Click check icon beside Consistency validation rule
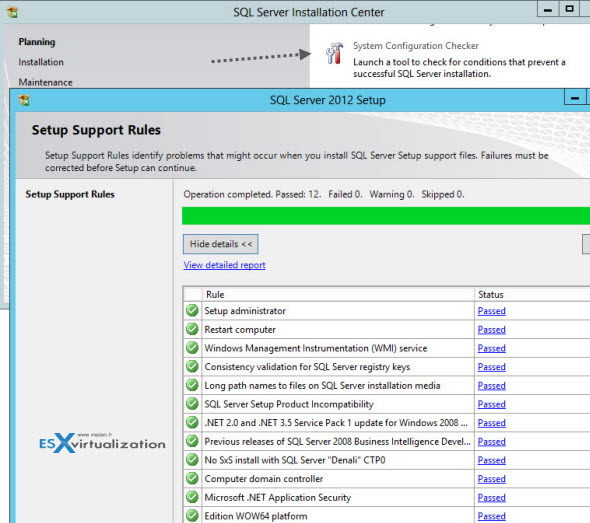This screenshot has height=523, width=590. (x=192, y=366)
